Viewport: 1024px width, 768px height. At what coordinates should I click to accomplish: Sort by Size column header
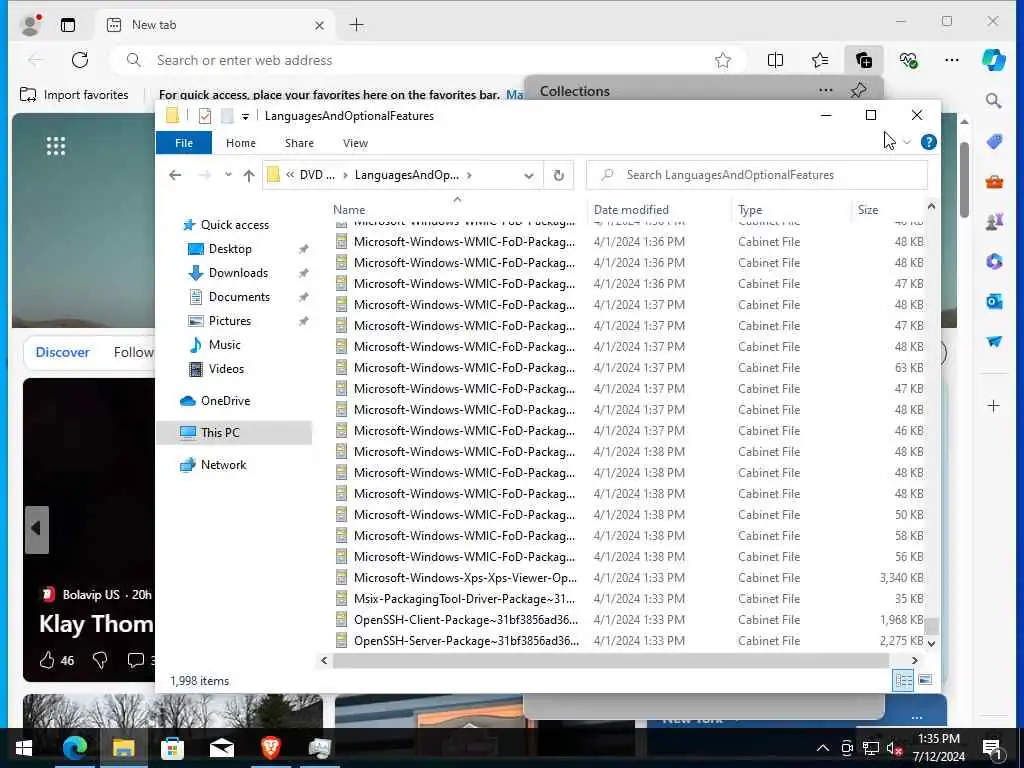tap(867, 210)
